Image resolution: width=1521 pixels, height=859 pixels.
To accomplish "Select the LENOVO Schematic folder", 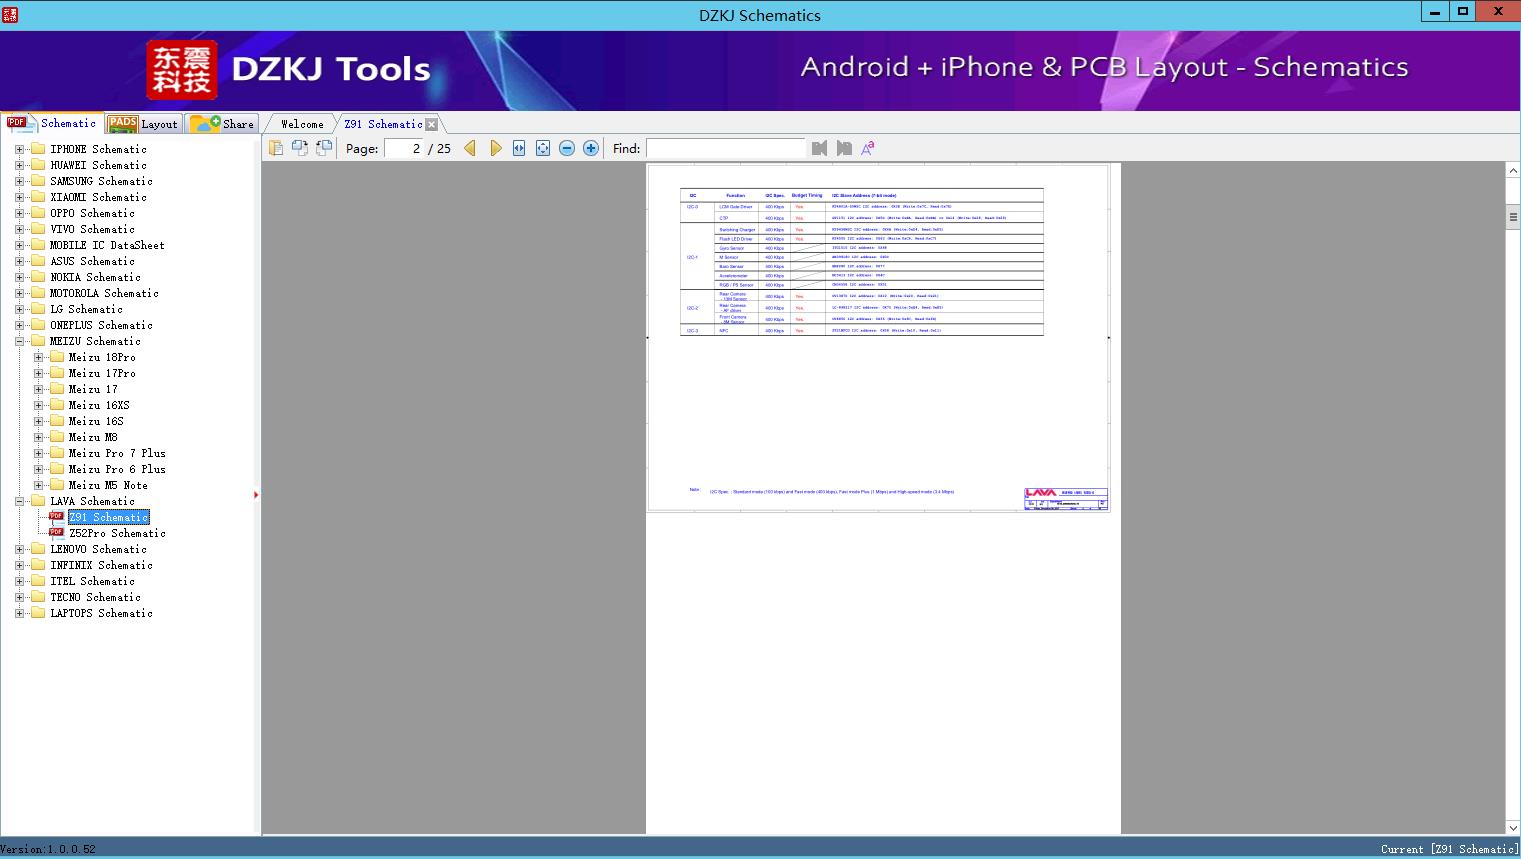I will point(98,549).
